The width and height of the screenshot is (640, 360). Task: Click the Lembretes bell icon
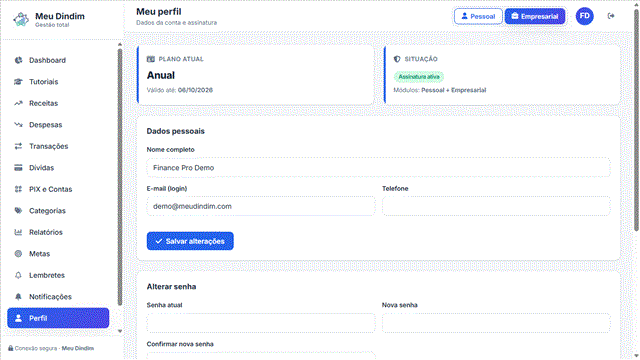tap(18, 275)
